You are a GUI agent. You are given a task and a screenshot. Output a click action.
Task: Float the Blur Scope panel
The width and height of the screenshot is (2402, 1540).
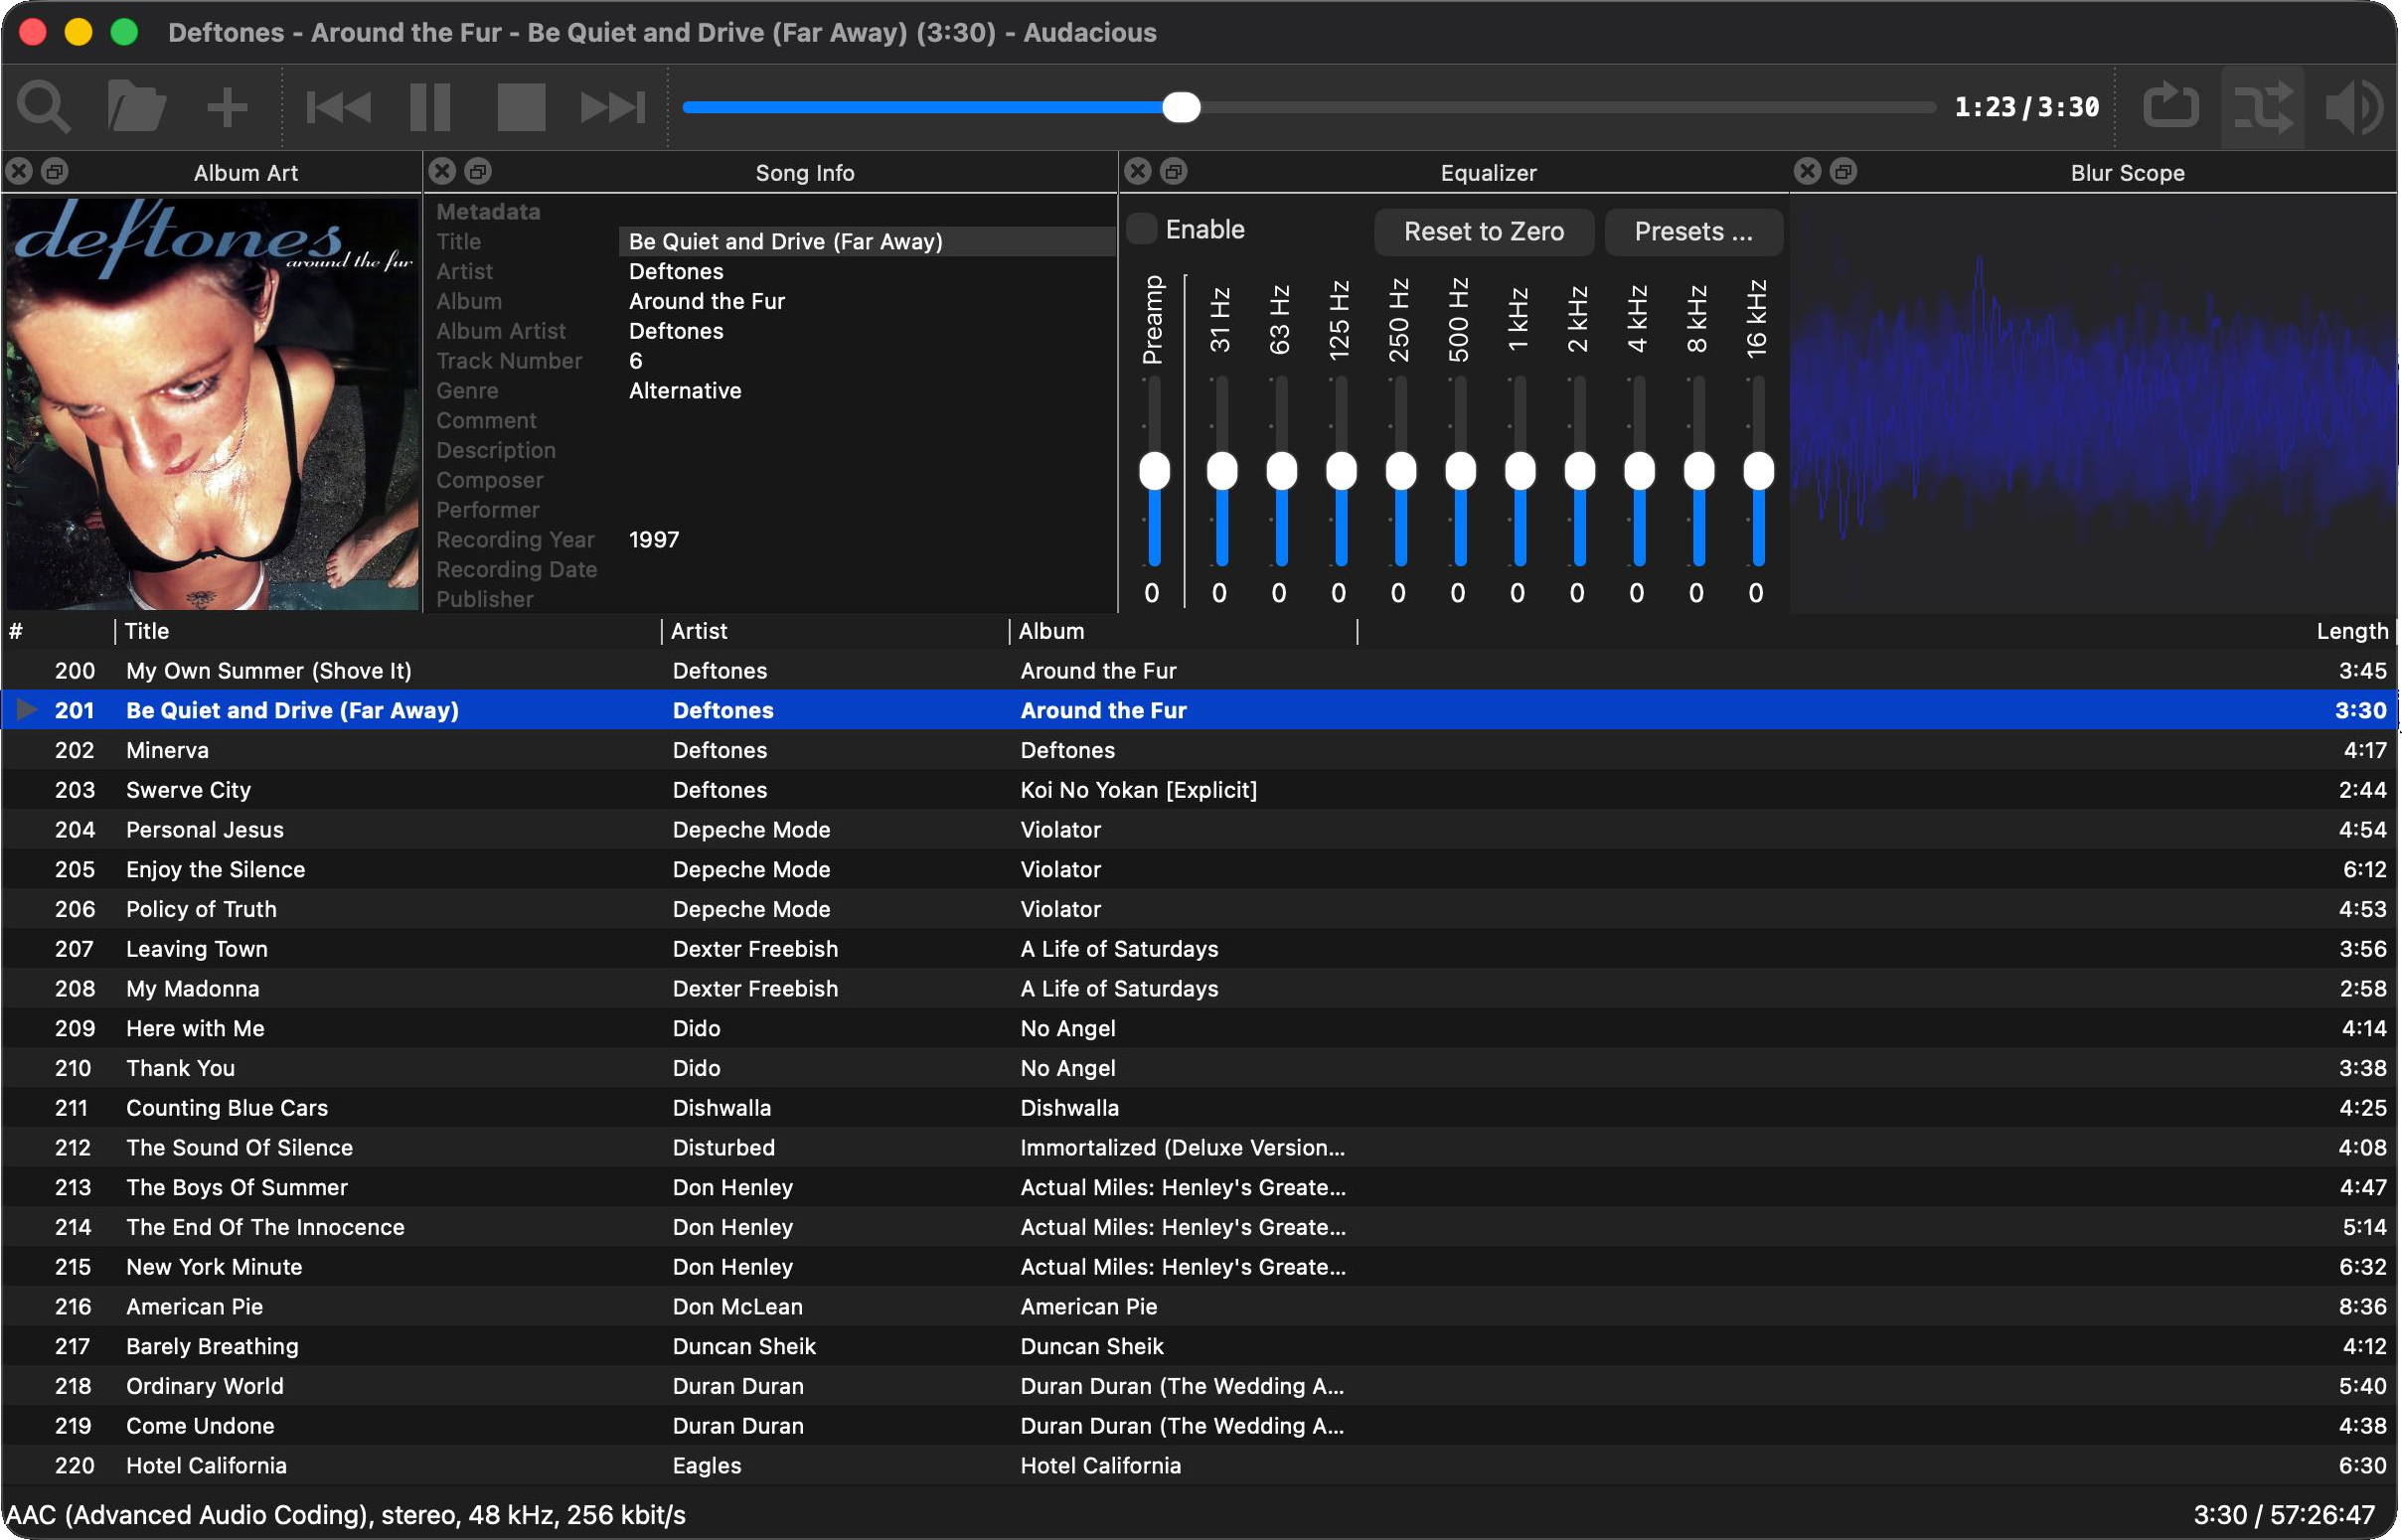[x=1844, y=172]
